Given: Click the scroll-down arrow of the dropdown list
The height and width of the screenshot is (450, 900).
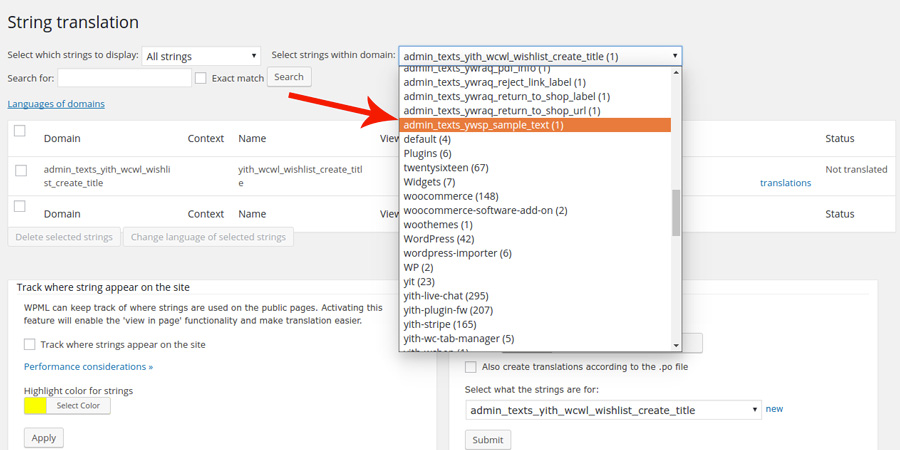Looking at the screenshot, I should click(x=676, y=346).
